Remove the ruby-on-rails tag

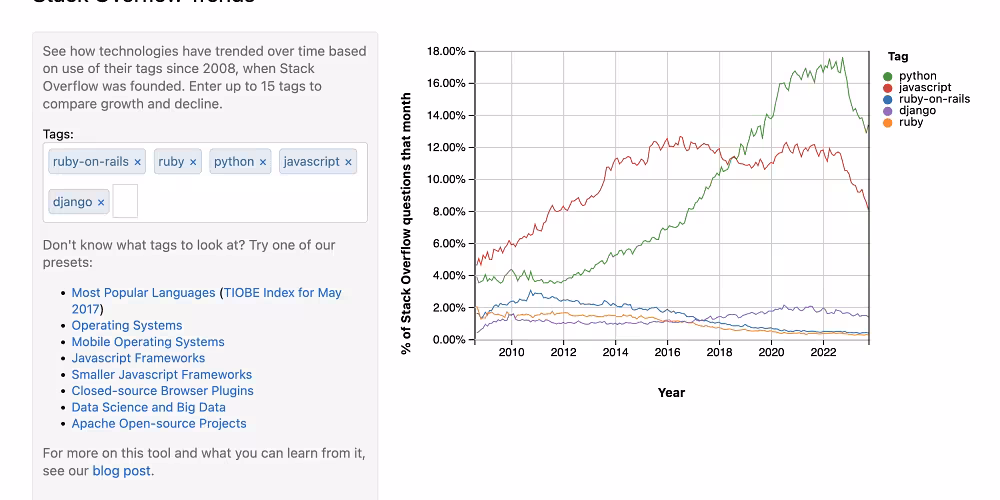click(x=137, y=162)
